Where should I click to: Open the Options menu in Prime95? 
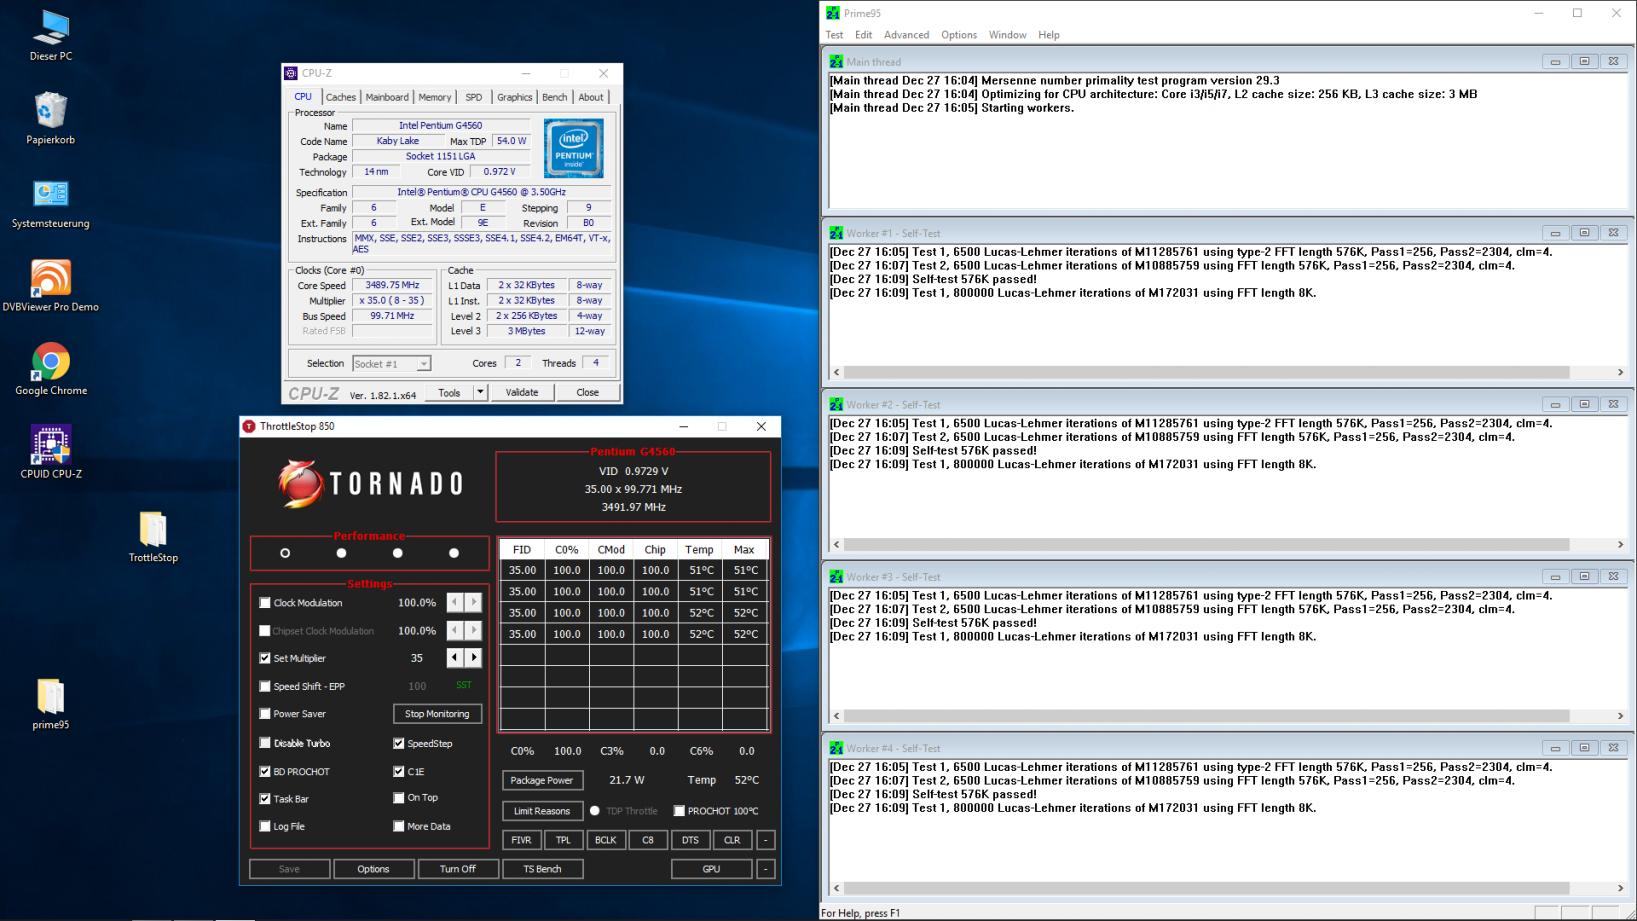[x=958, y=35]
